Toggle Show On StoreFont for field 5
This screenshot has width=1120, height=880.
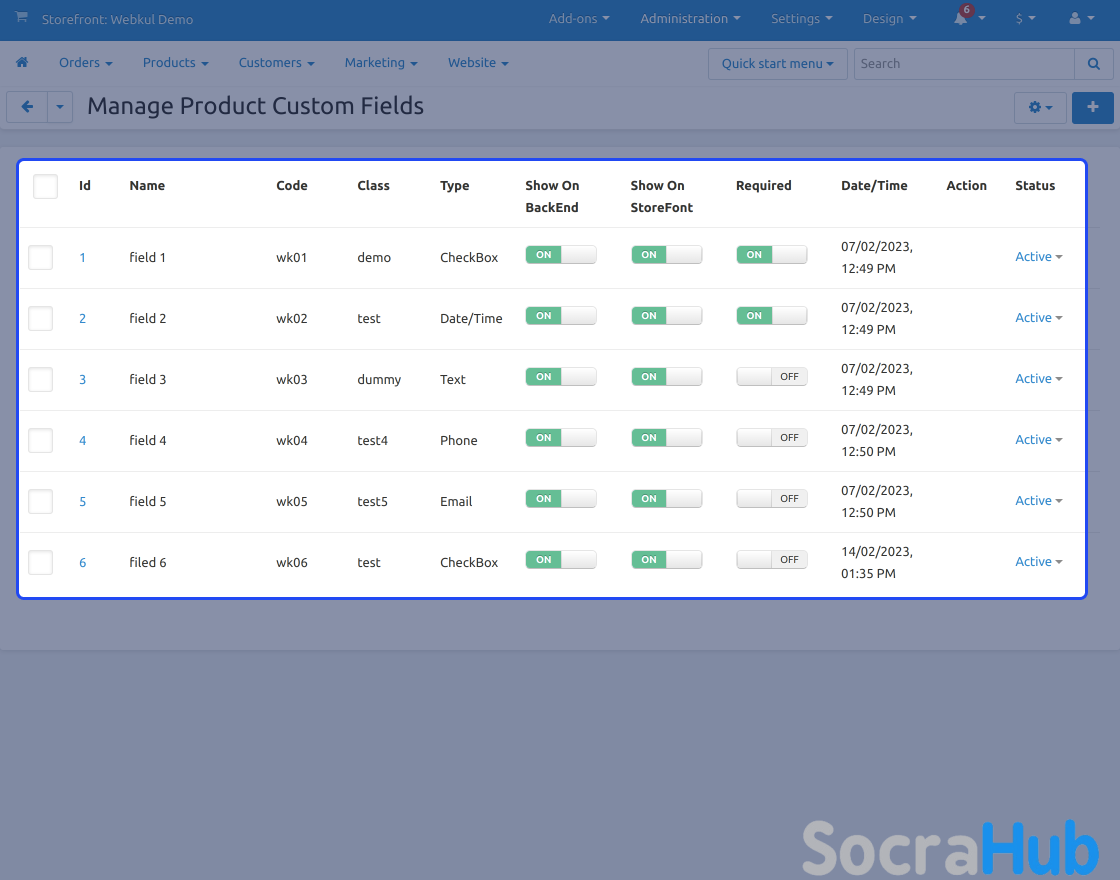(666, 499)
